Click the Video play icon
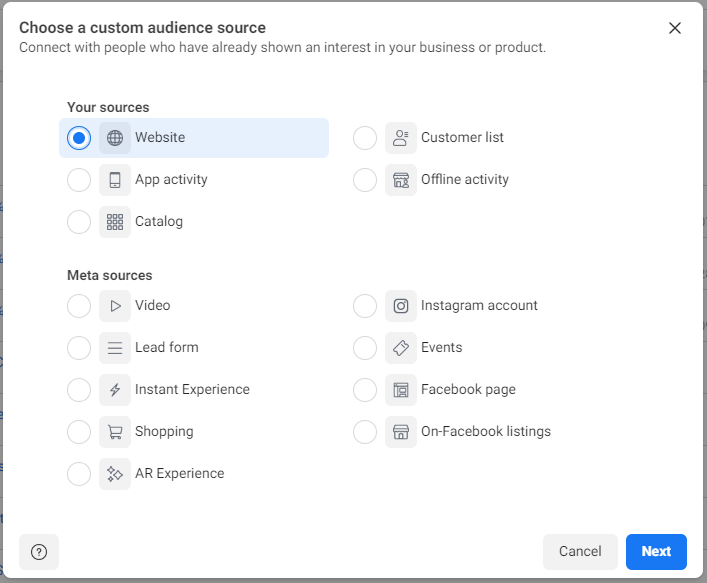This screenshot has height=583, width=707. point(115,306)
